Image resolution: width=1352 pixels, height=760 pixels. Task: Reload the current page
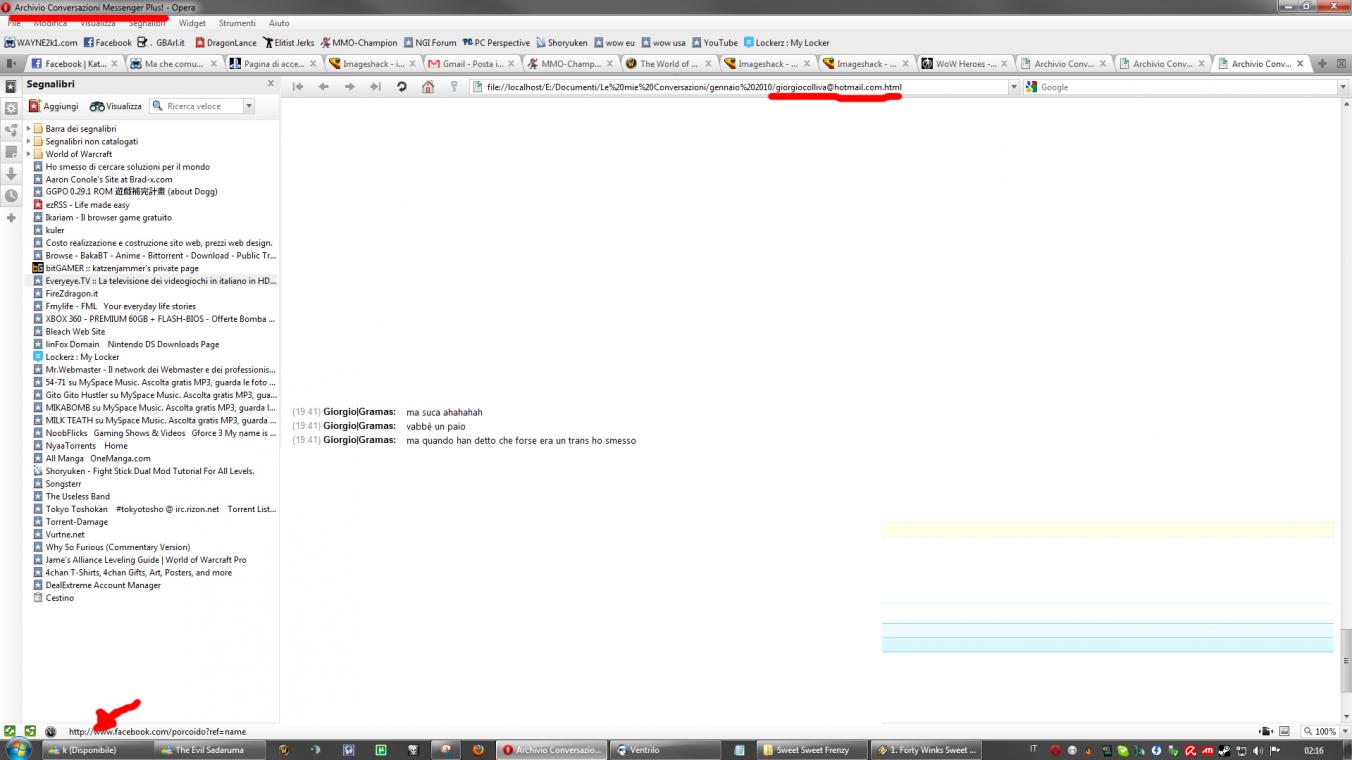click(402, 87)
